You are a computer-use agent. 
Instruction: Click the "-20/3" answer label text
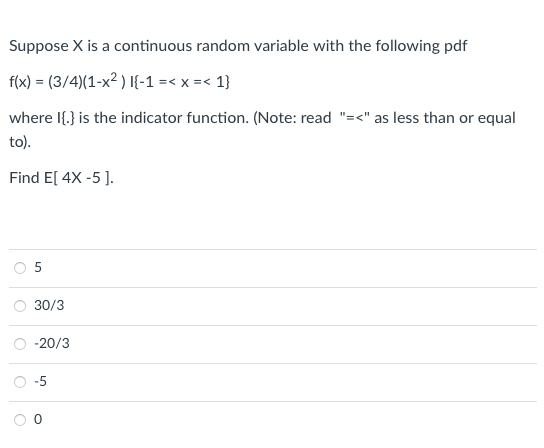tap(52, 343)
